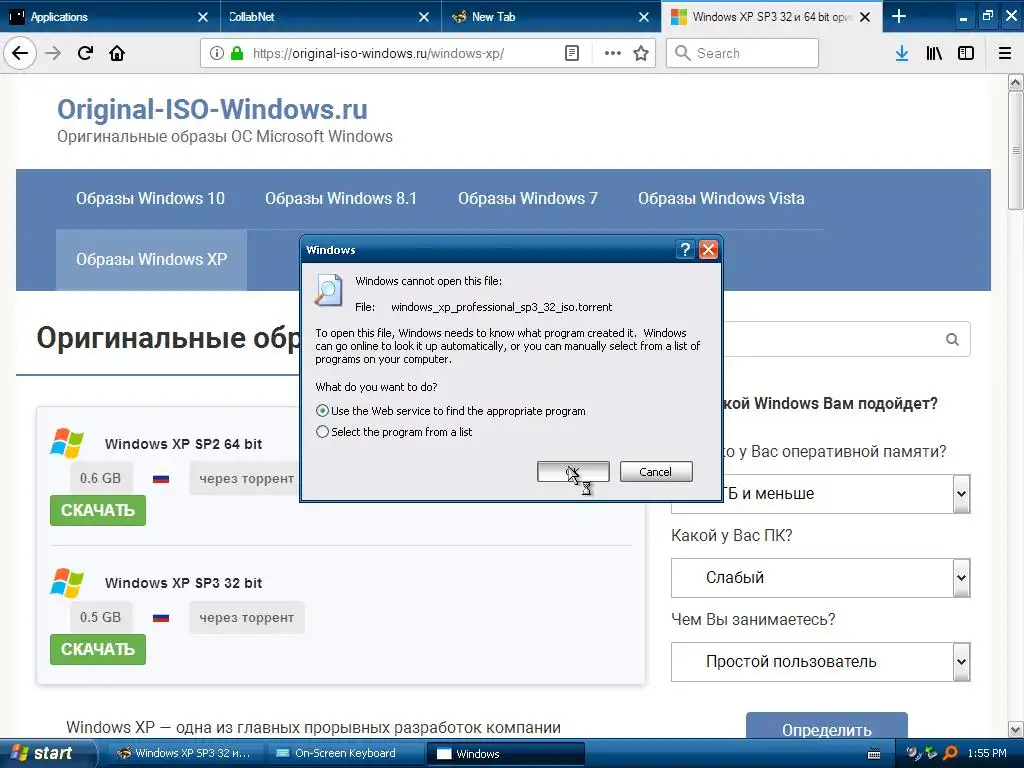Click the help question mark in Windows dialog
The height and width of the screenshot is (768, 1024).
tap(684, 249)
